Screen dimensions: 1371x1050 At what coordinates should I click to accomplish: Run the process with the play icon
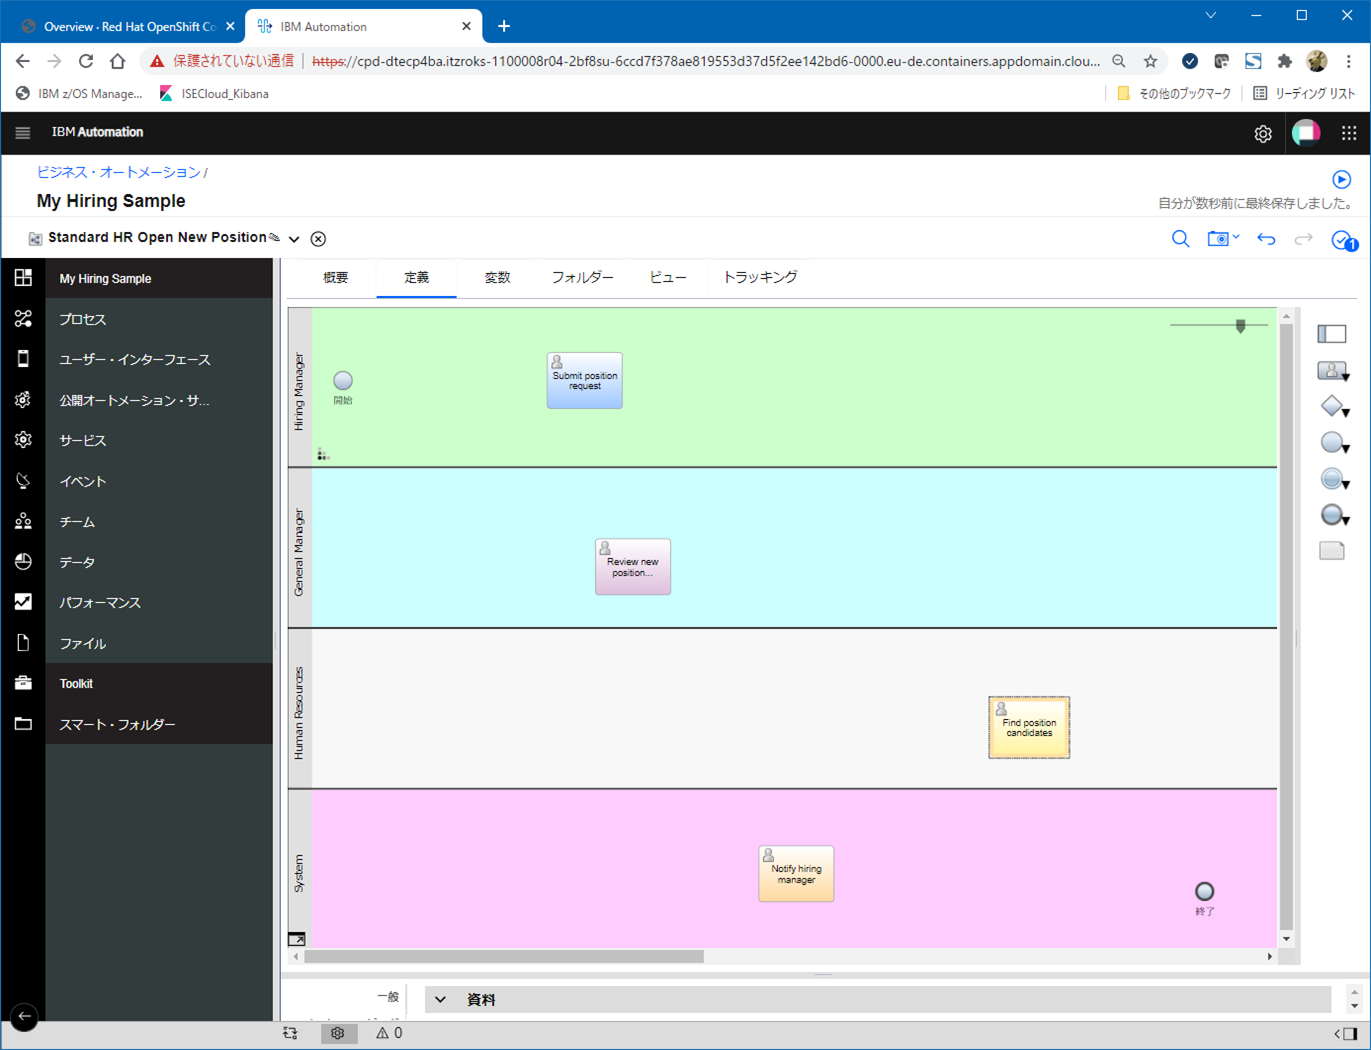[1342, 180]
